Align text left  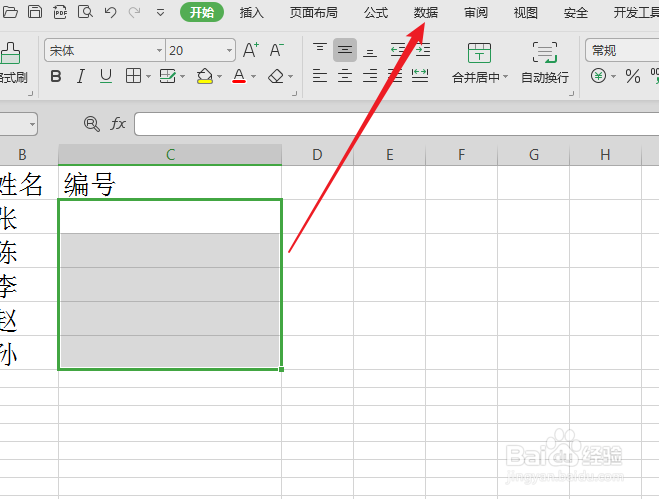click(319, 76)
